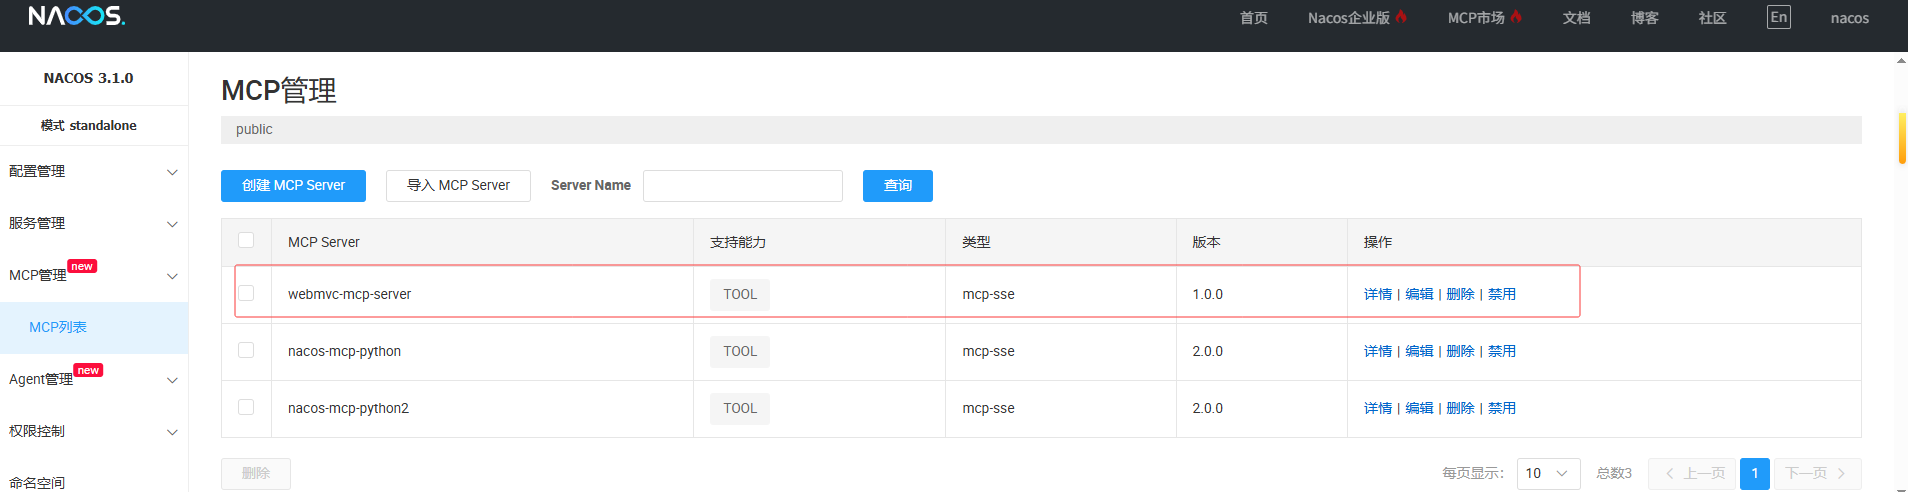The image size is (1908, 492).
Task: Check the webmvc-mcp-server row checkbox
Action: [246, 293]
